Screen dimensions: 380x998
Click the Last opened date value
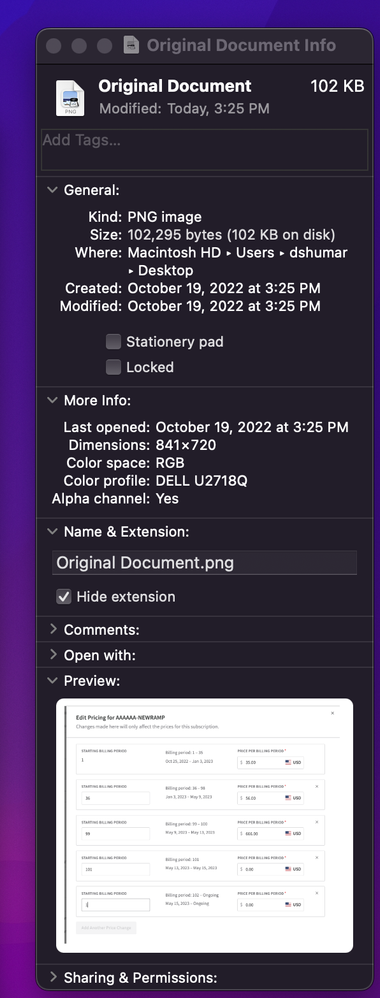[x=252, y=427]
